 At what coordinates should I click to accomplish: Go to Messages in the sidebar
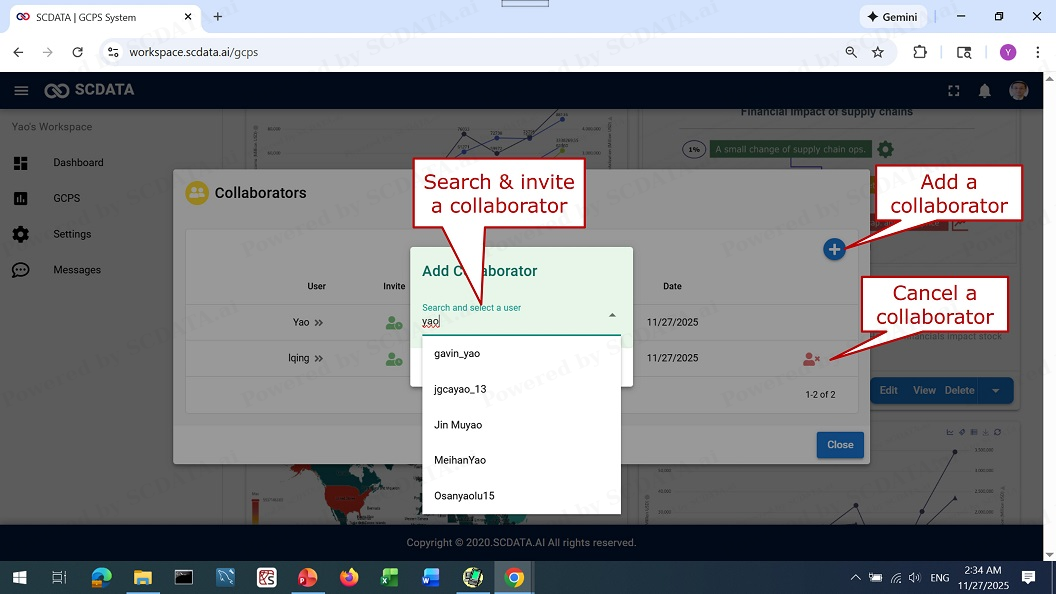point(77,270)
